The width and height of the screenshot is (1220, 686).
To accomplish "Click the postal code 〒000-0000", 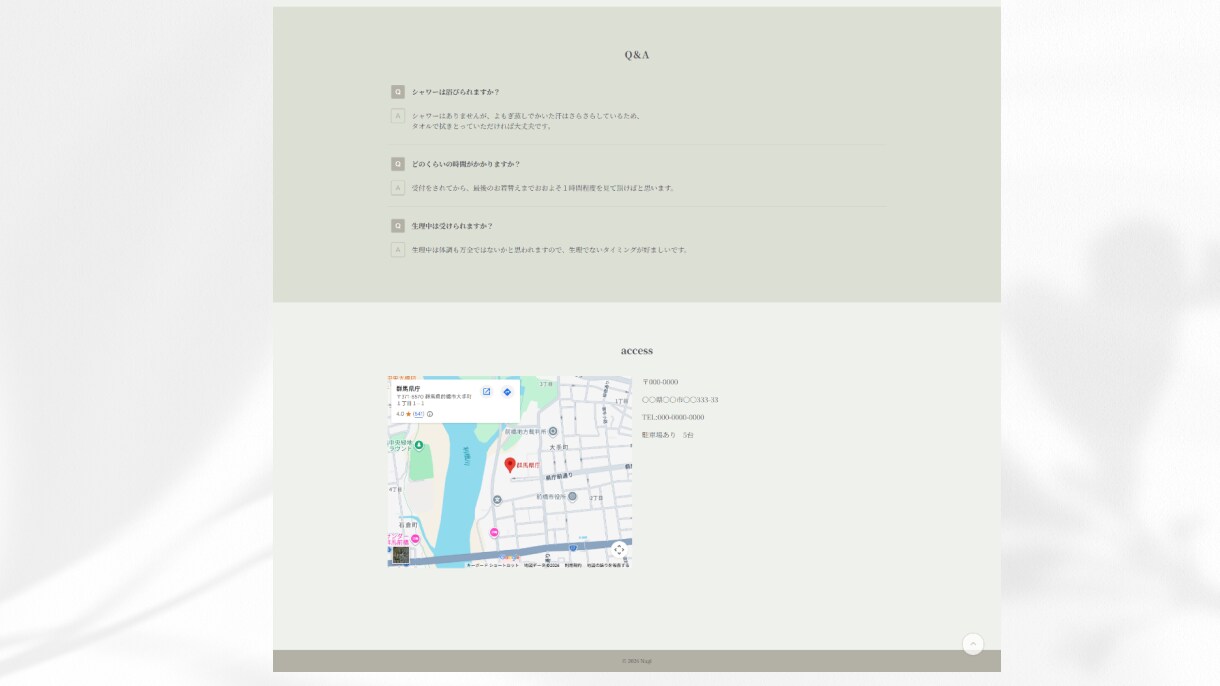I will (x=660, y=382).
